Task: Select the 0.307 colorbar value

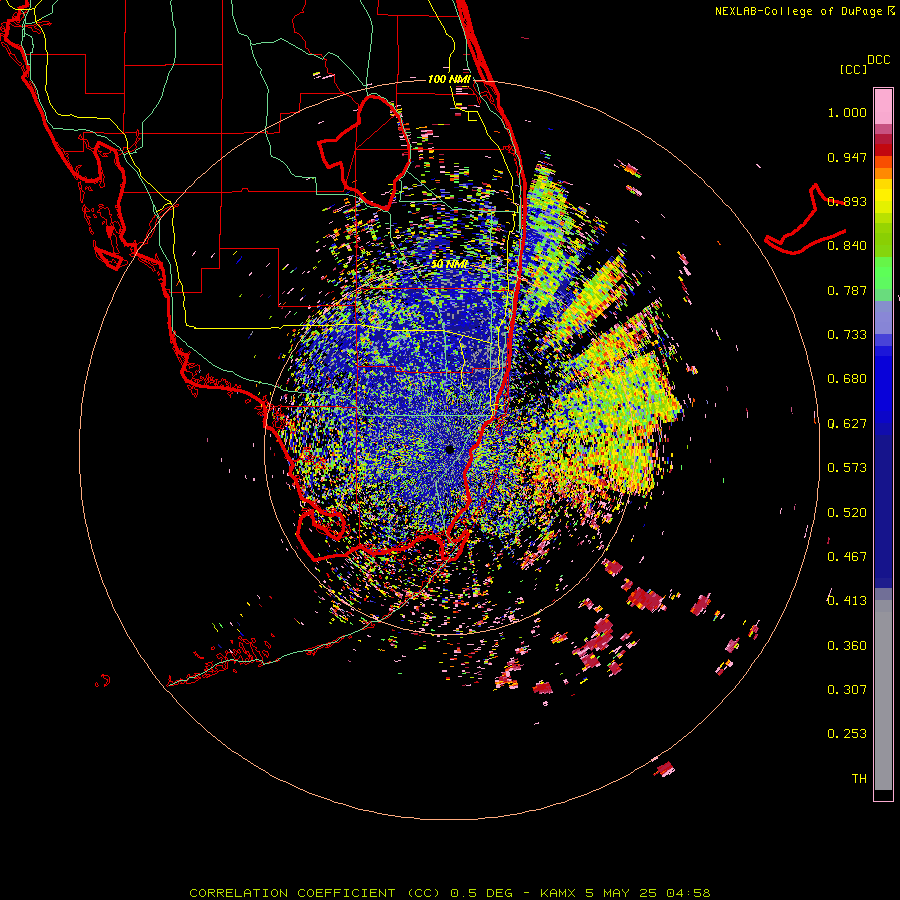Action: click(x=847, y=690)
